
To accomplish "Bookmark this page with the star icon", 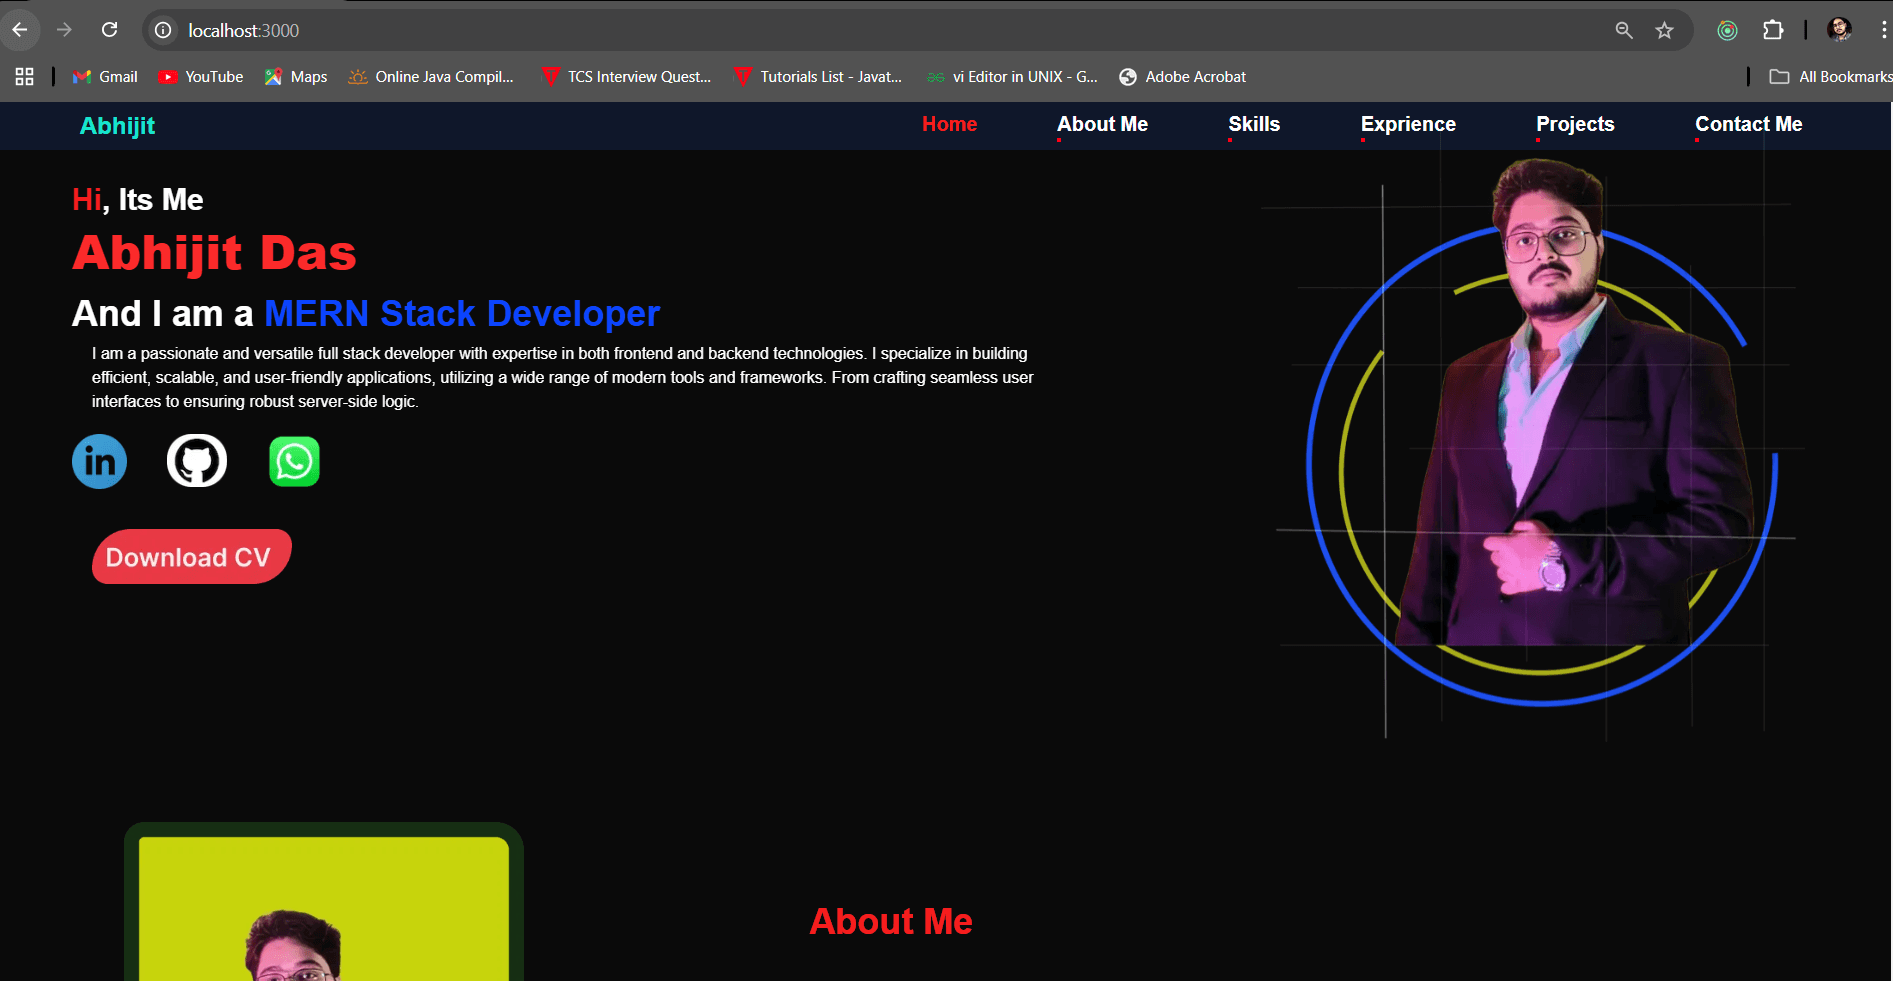I will click(x=1664, y=30).
